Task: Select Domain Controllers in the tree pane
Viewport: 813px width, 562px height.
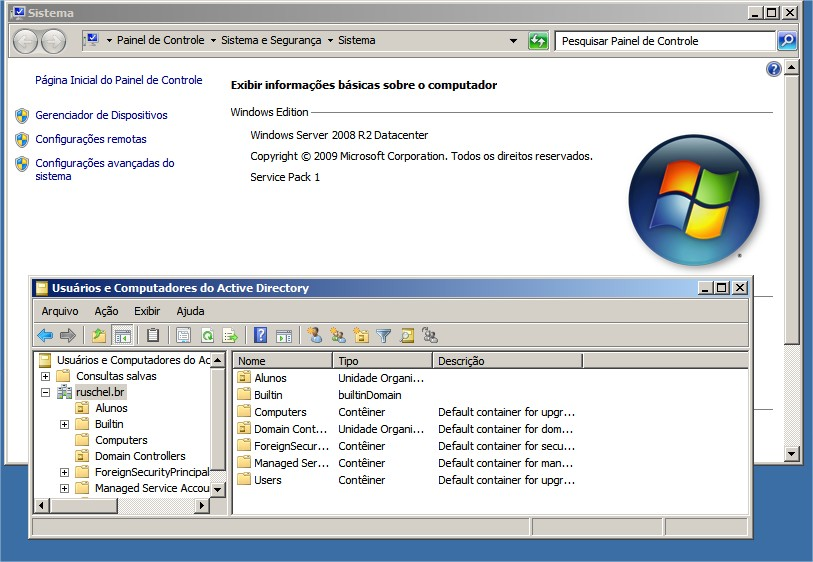Action: [x=140, y=456]
